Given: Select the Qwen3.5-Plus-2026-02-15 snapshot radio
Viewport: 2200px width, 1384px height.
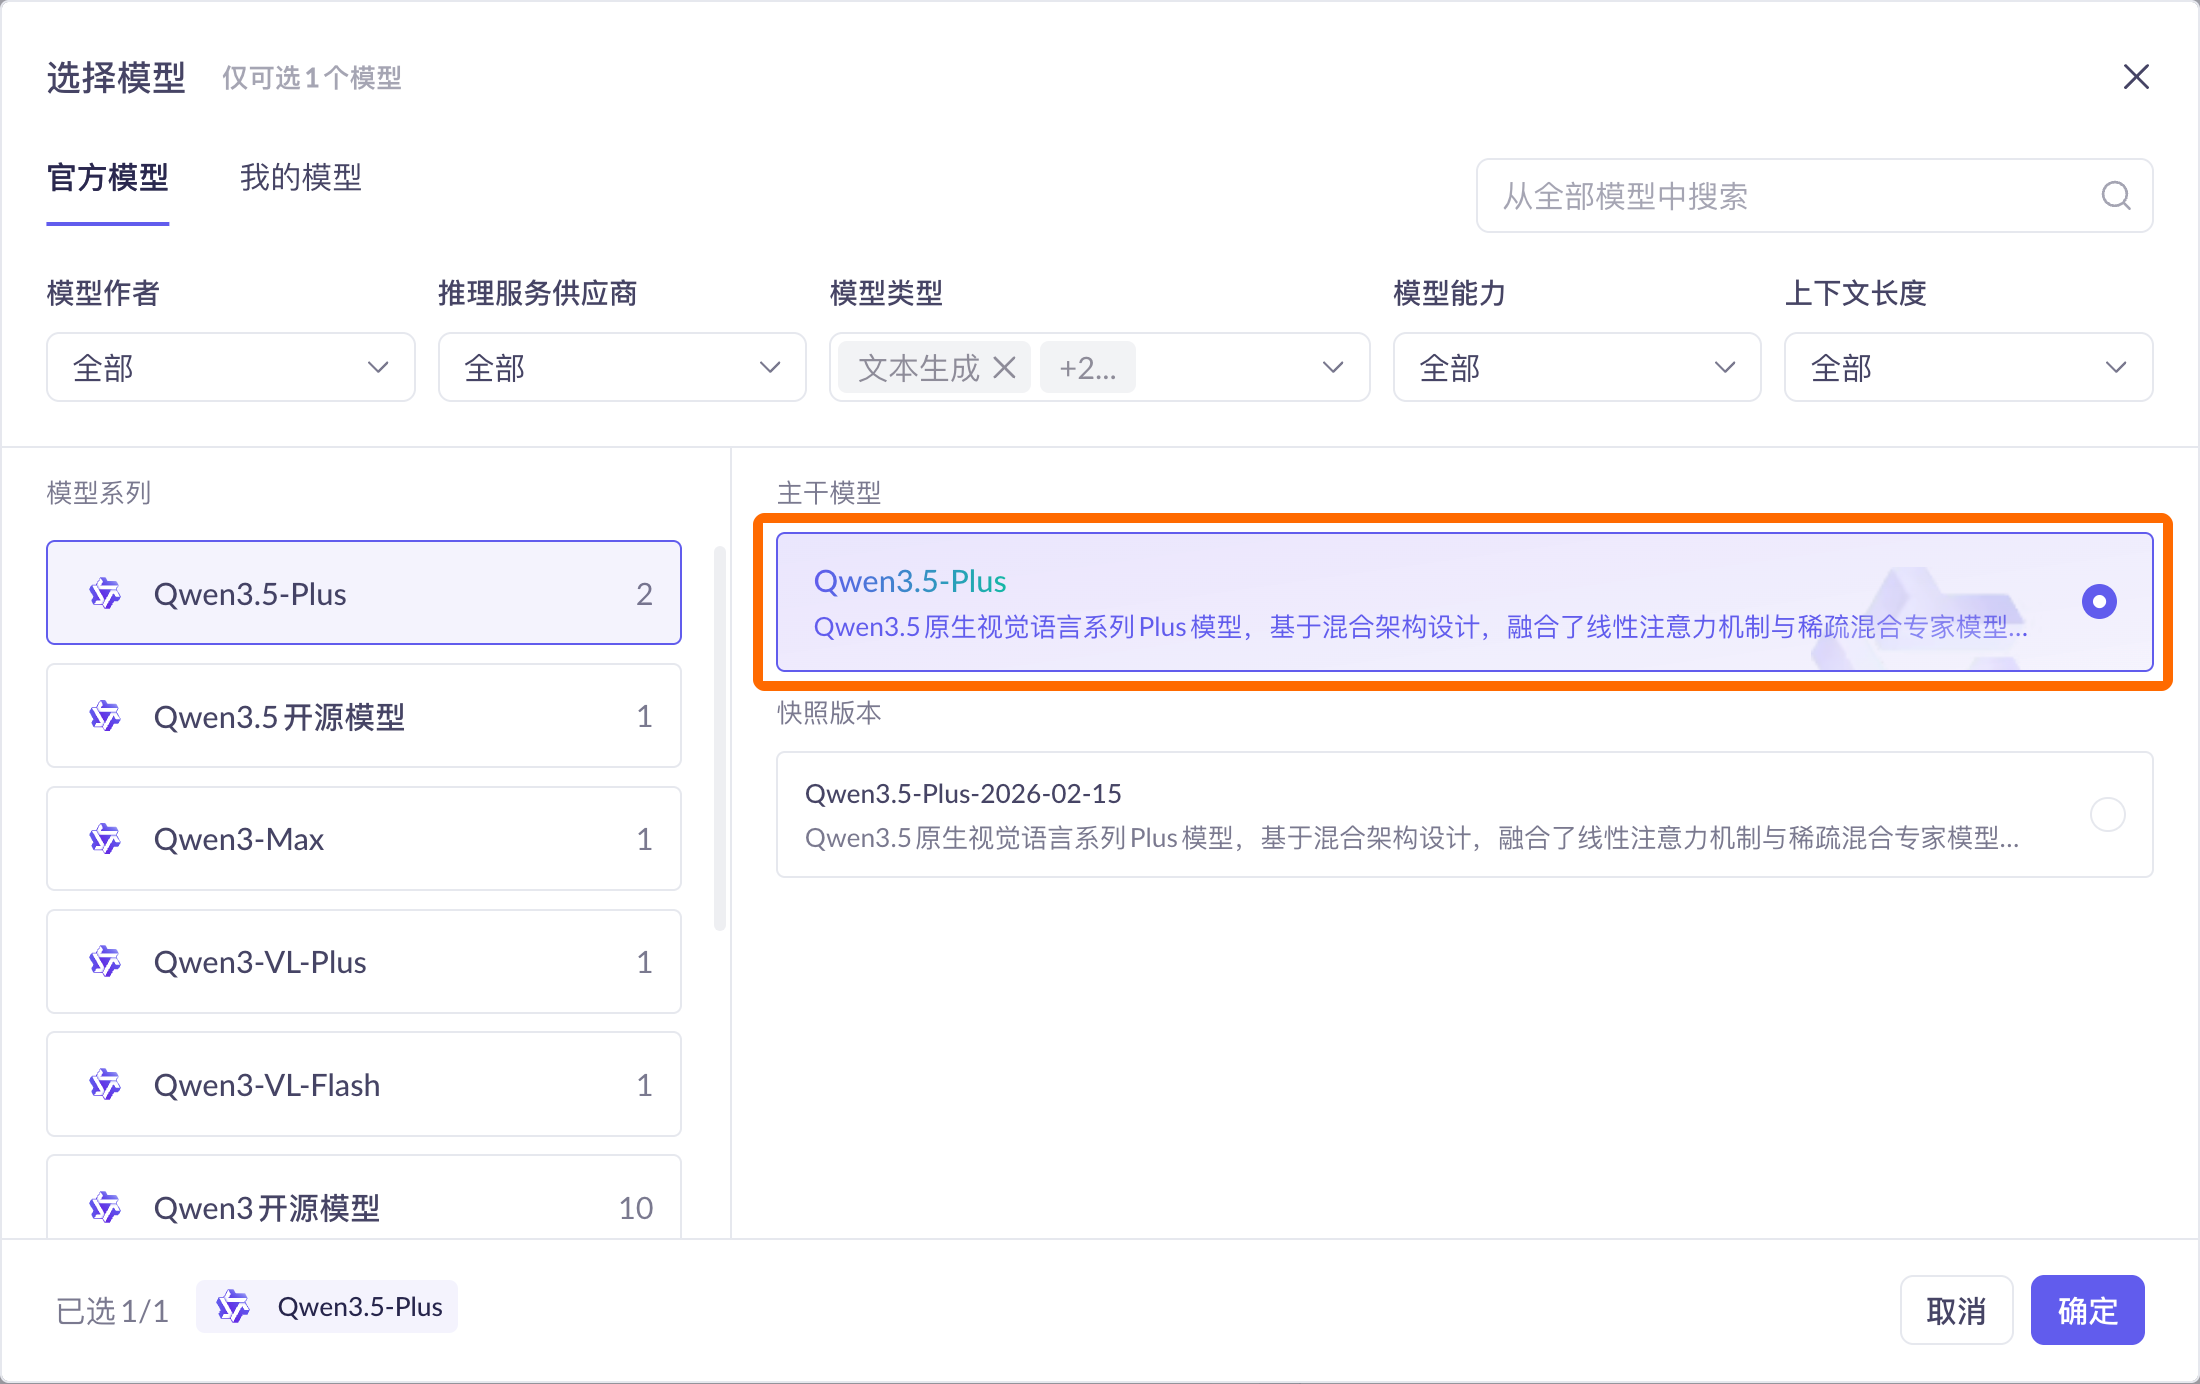Looking at the screenshot, I should pos(2107,814).
